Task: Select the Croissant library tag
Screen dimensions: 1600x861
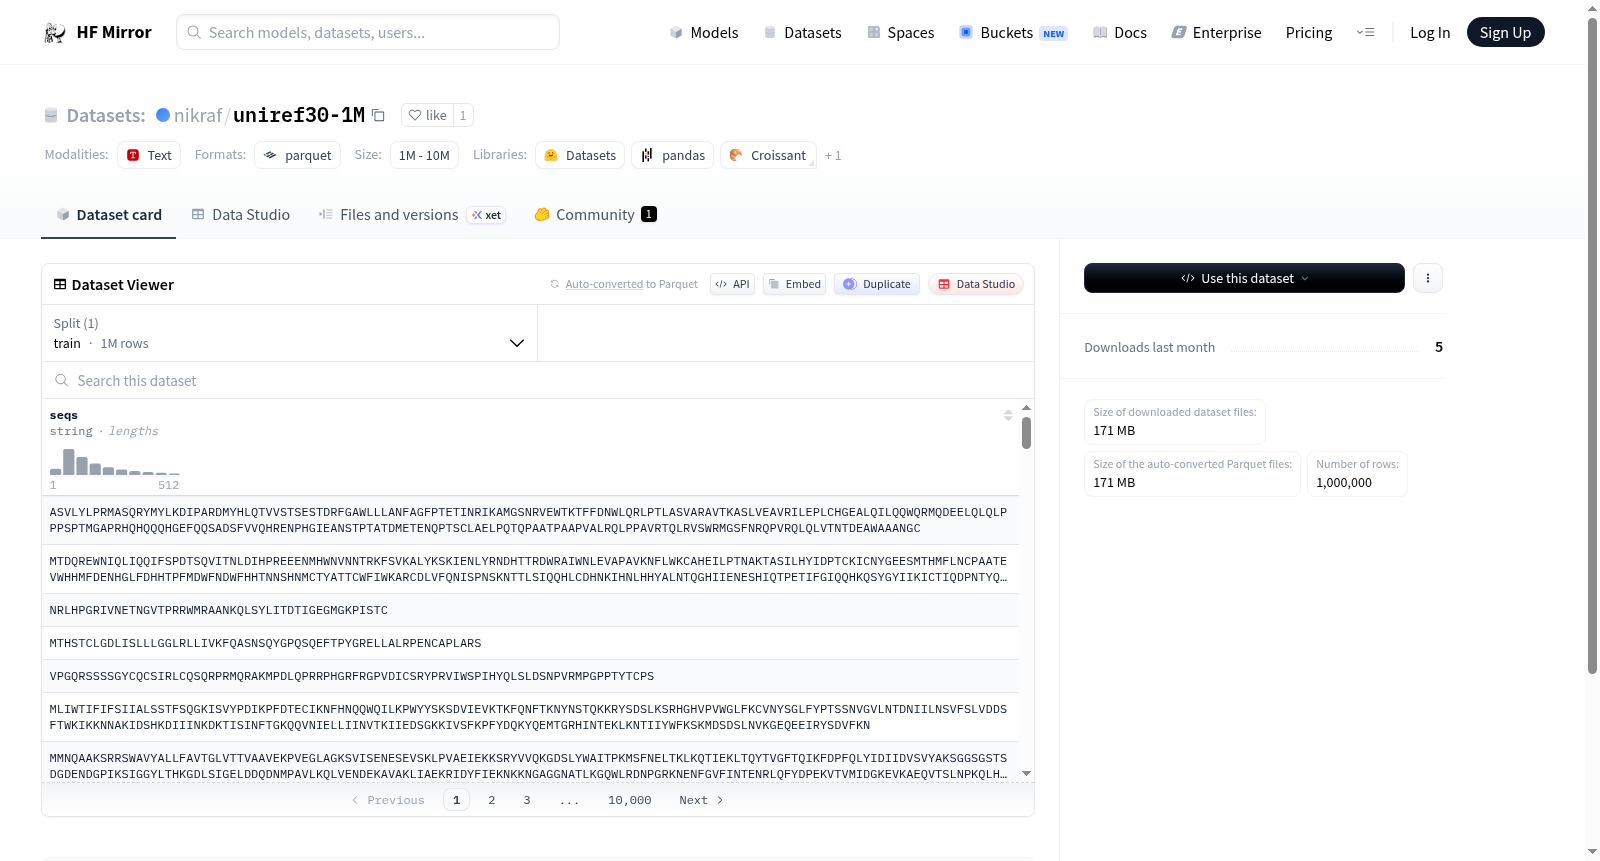Action: 768,155
